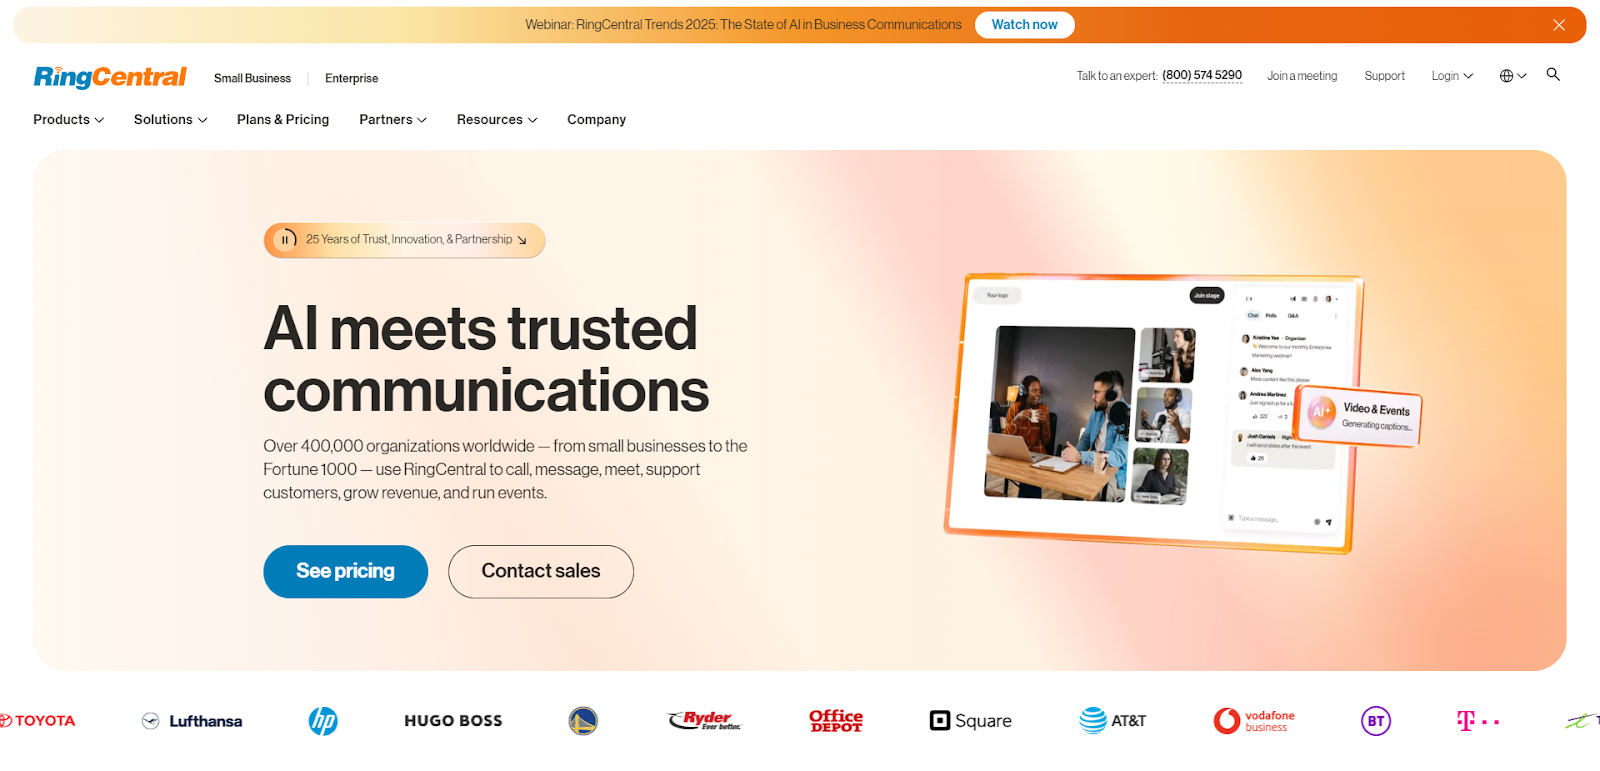
Task: Expand the Solutions dropdown
Action: [171, 120]
